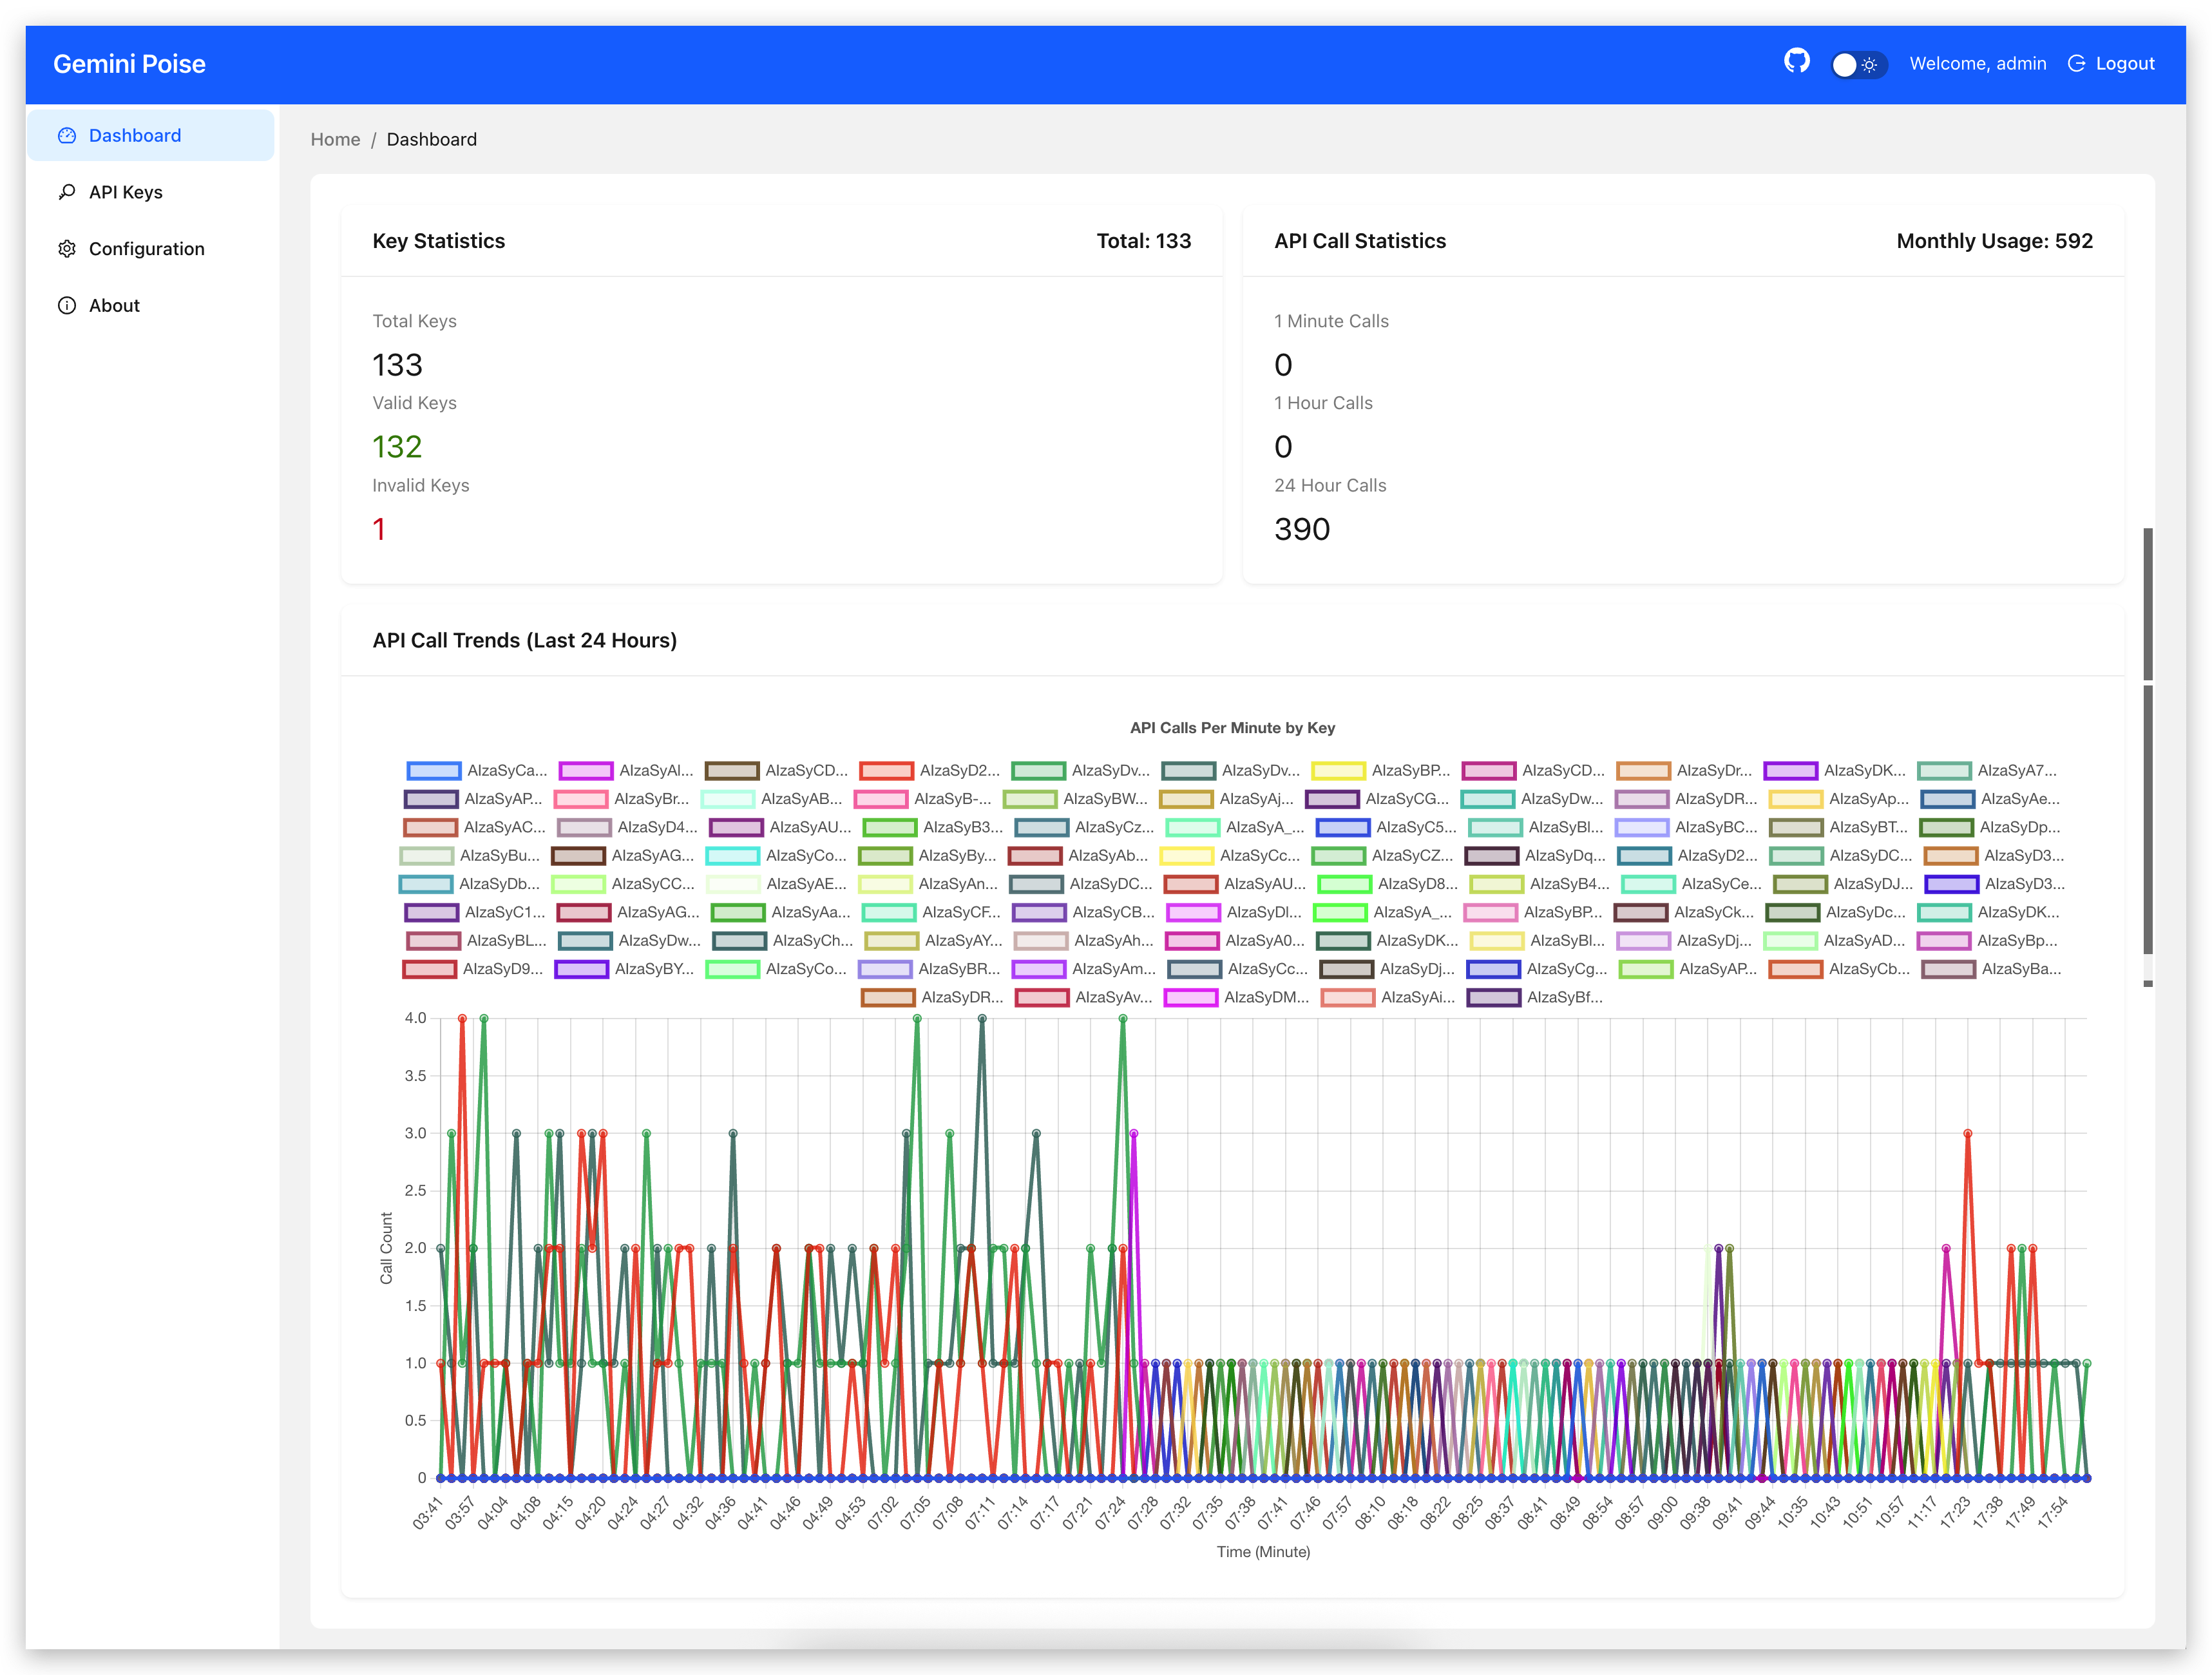This screenshot has width=2212, height=1675.
Task: Hide the AIzaSyCF... legend entry
Action: pos(932,912)
